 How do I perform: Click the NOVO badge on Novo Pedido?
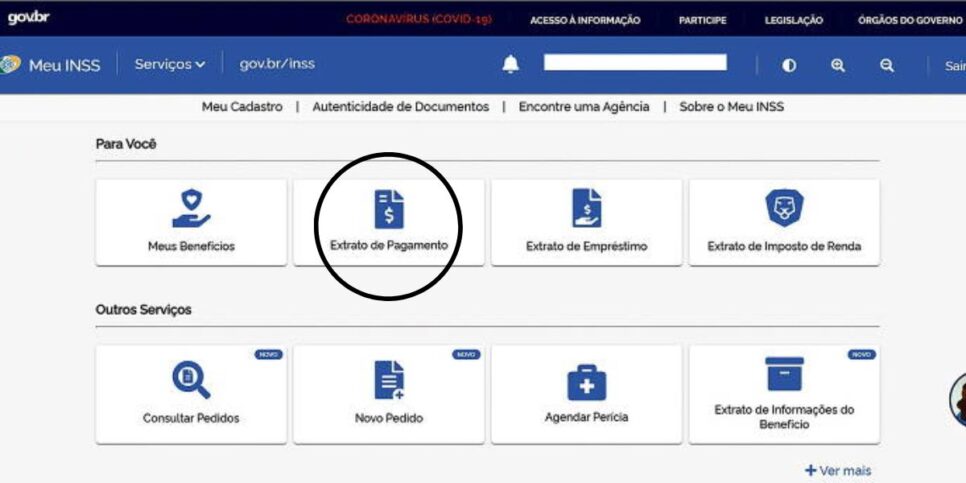[x=466, y=355]
